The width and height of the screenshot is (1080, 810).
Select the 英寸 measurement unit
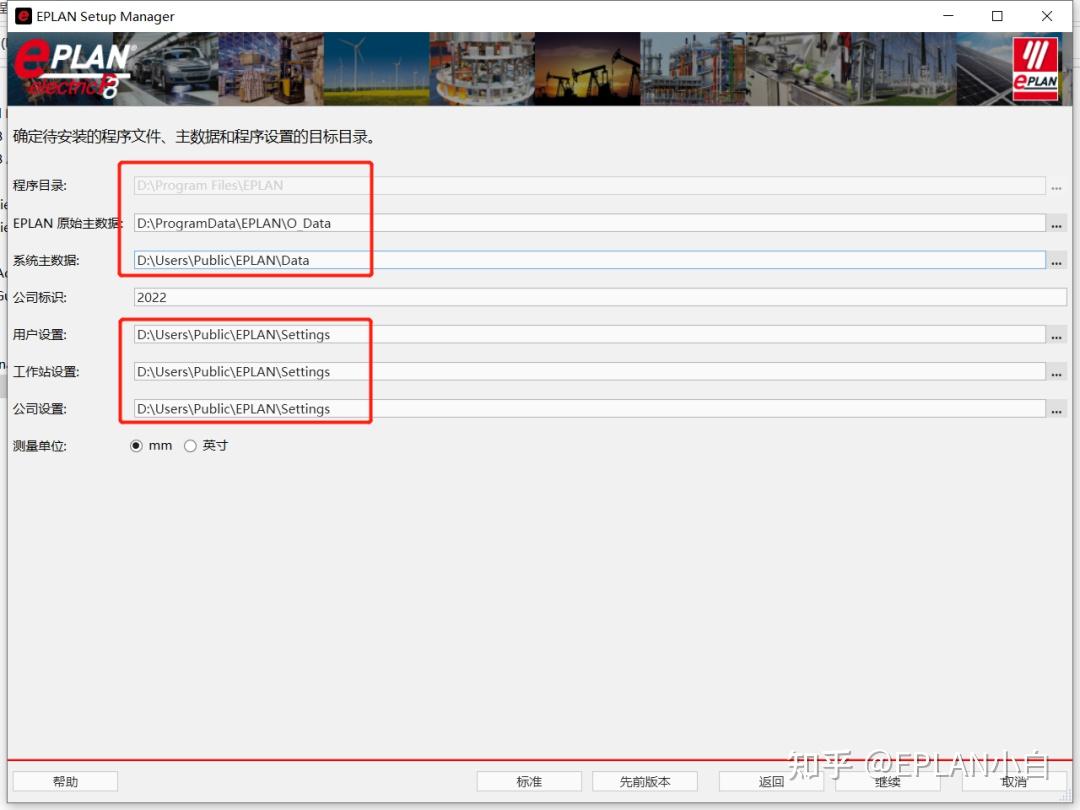coord(190,446)
